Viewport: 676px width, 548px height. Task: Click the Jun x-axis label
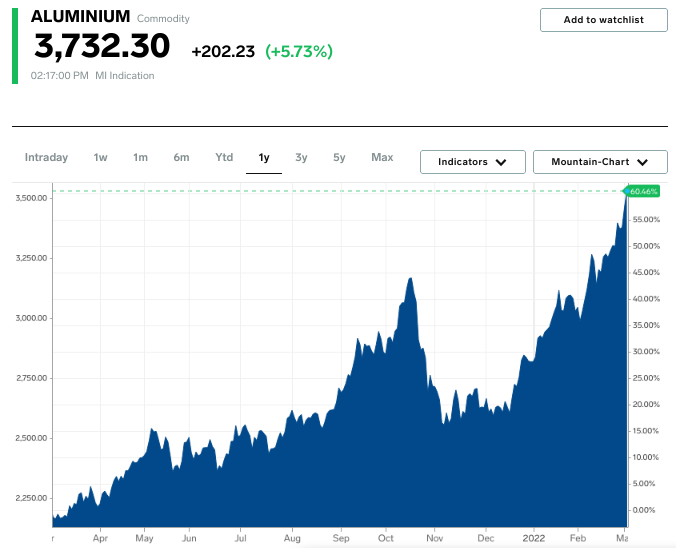189,538
